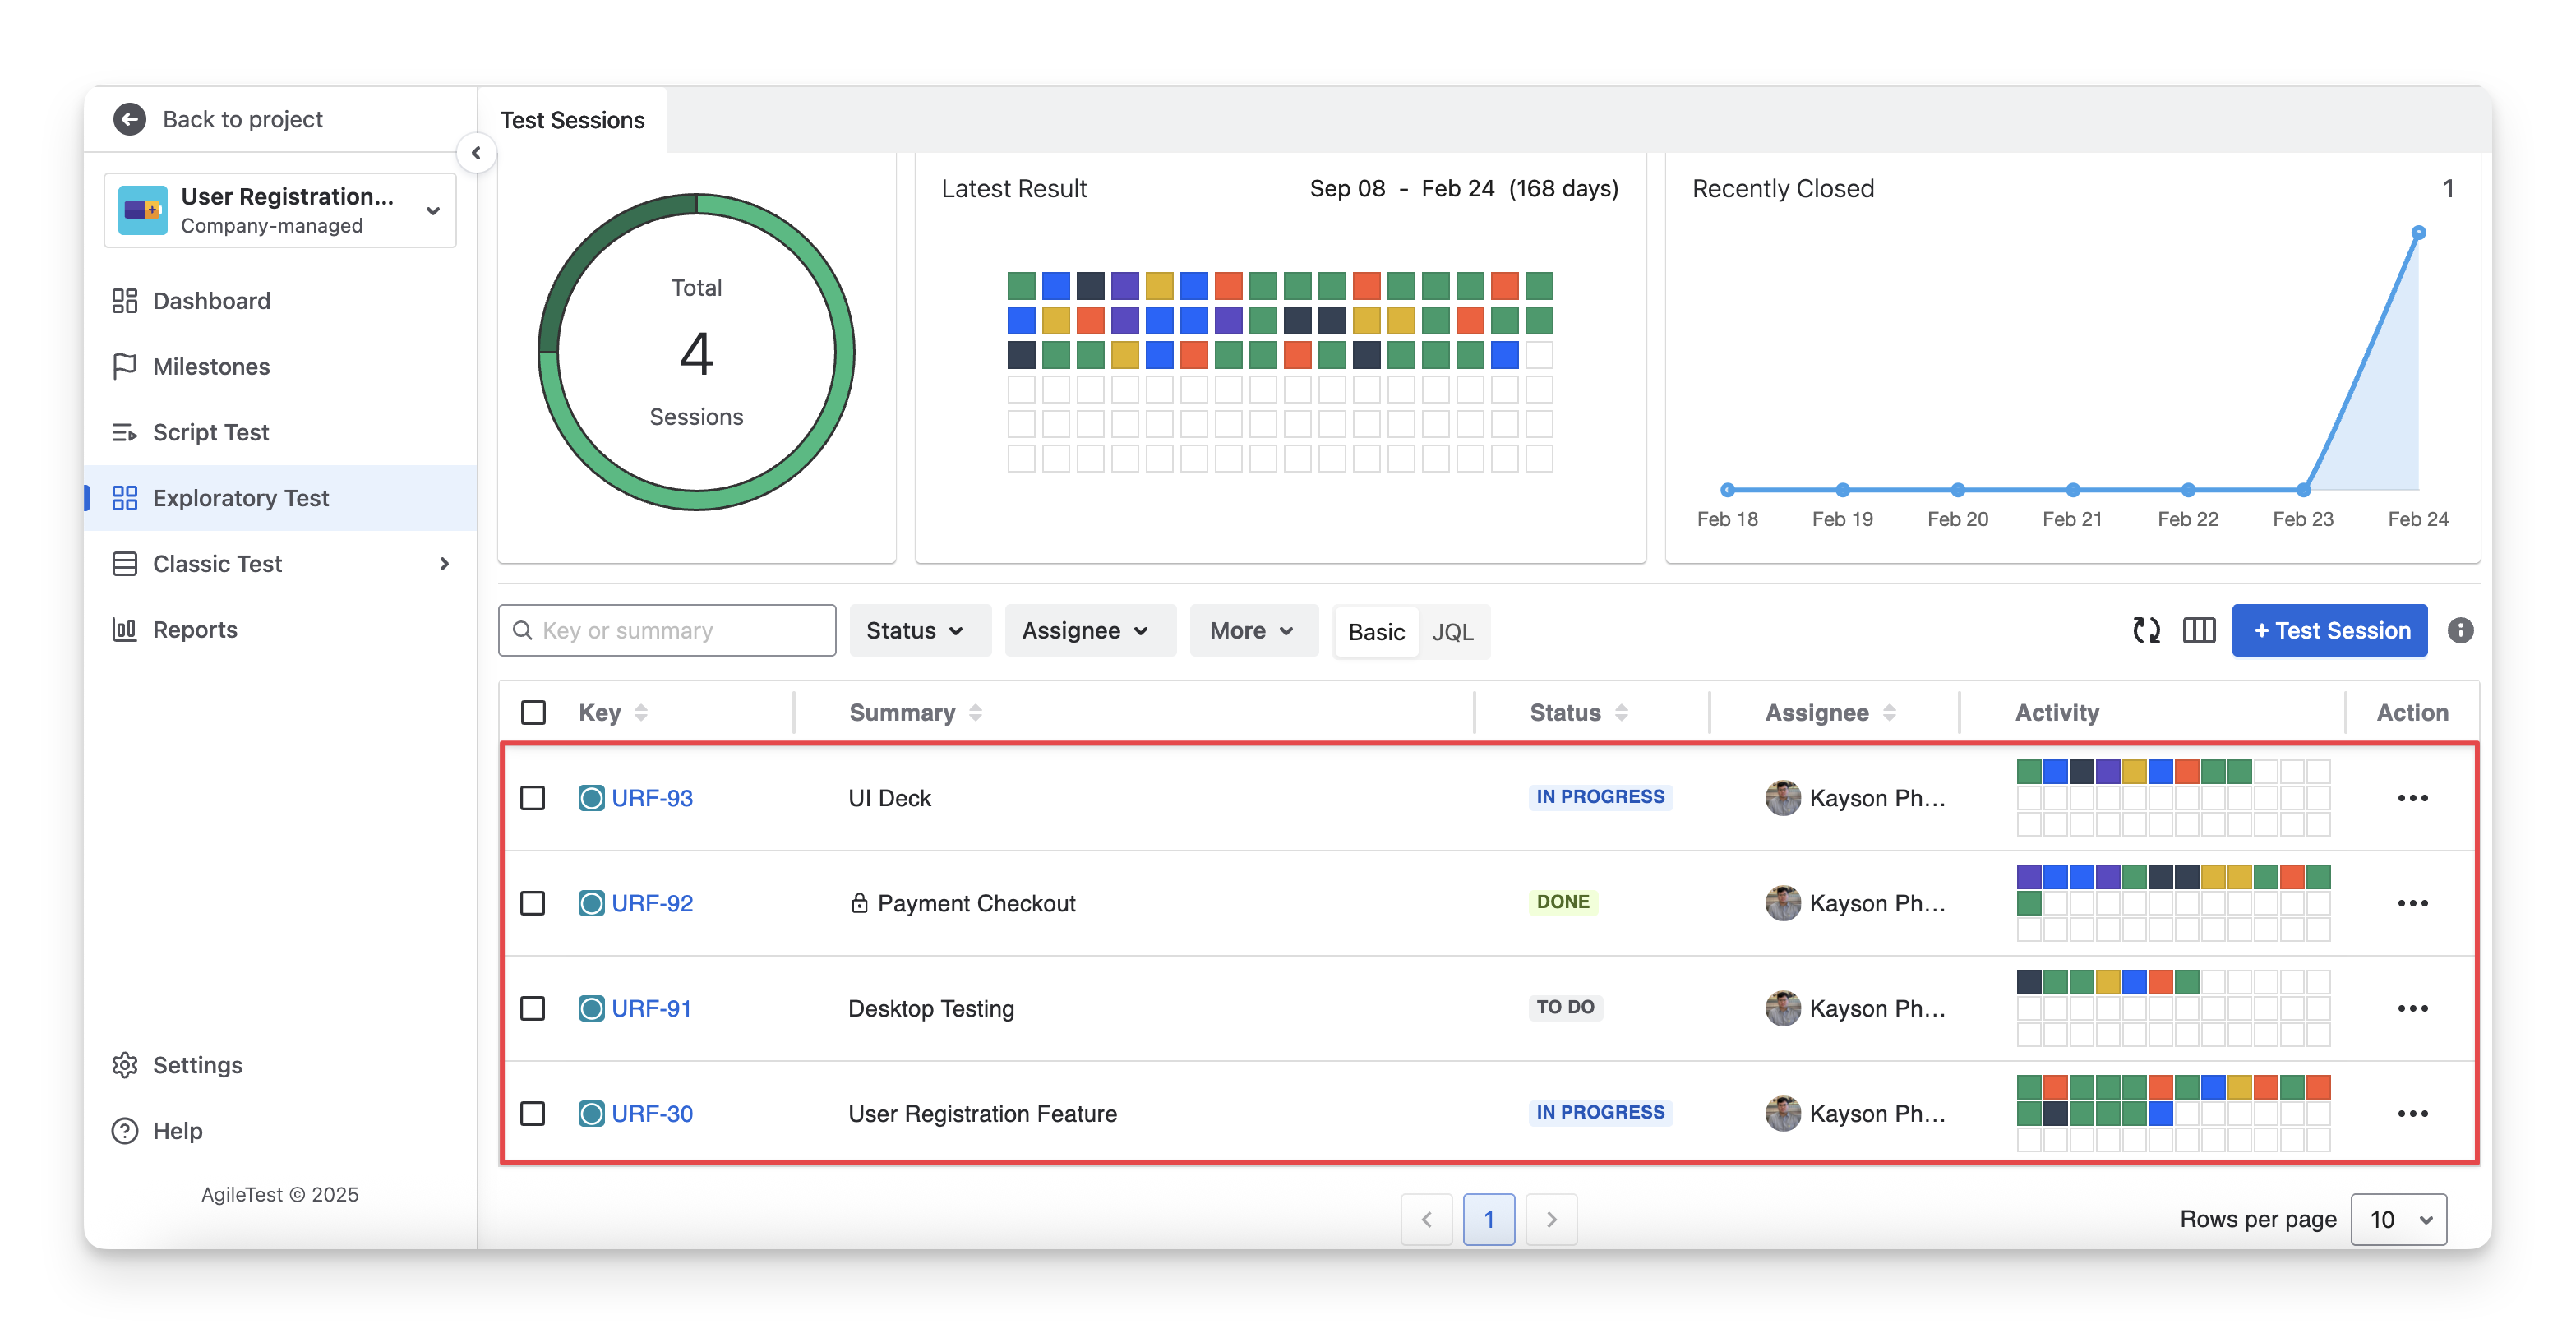Open the URF-93 session link

pos(652,798)
